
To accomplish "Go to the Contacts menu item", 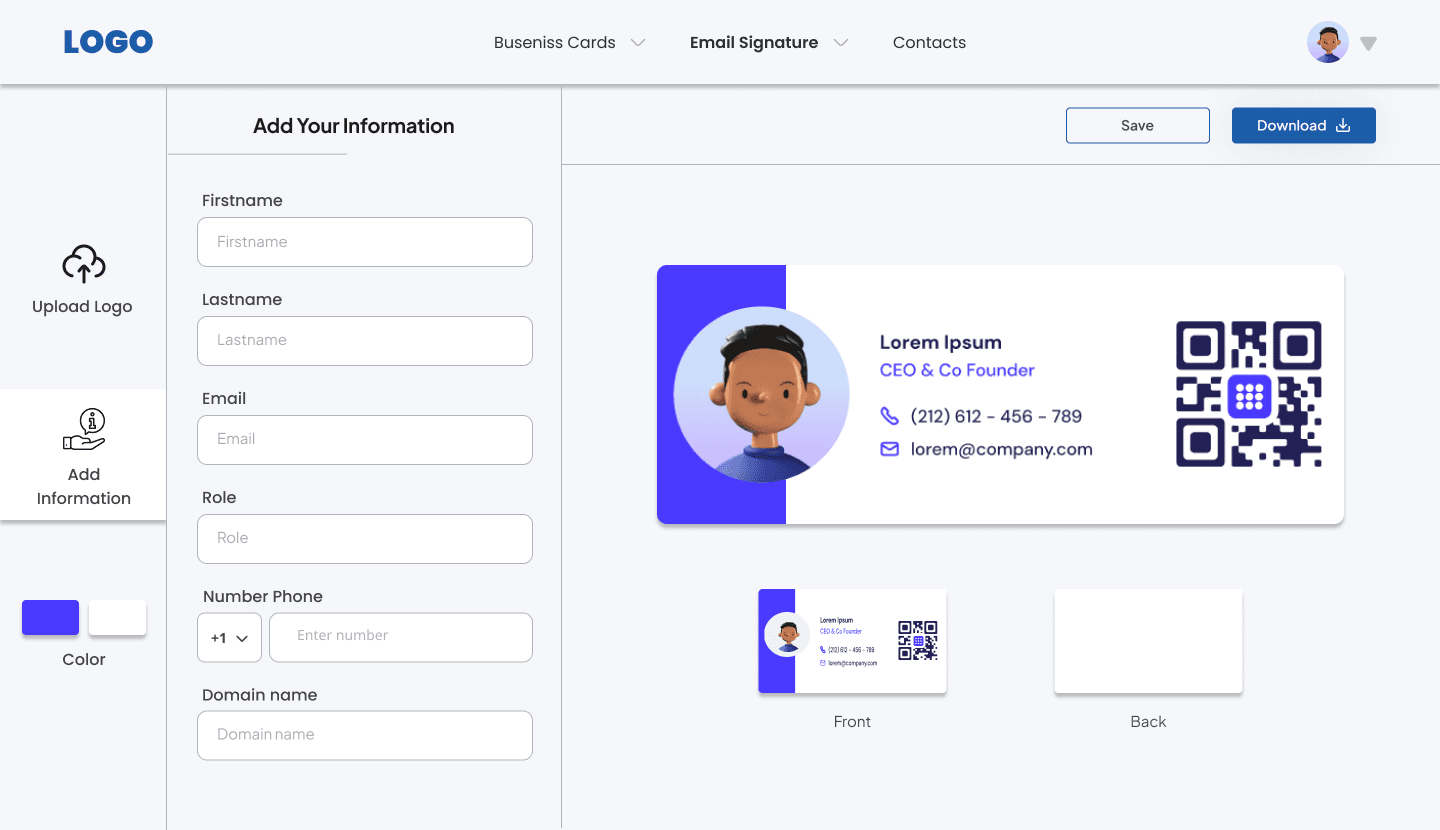I will click(x=929, y=43).
